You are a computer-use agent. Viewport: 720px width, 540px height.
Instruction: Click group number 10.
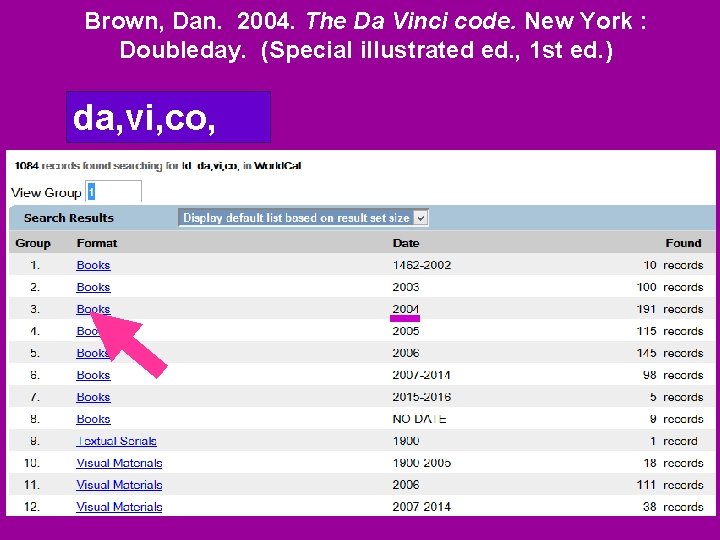(32, 463)
